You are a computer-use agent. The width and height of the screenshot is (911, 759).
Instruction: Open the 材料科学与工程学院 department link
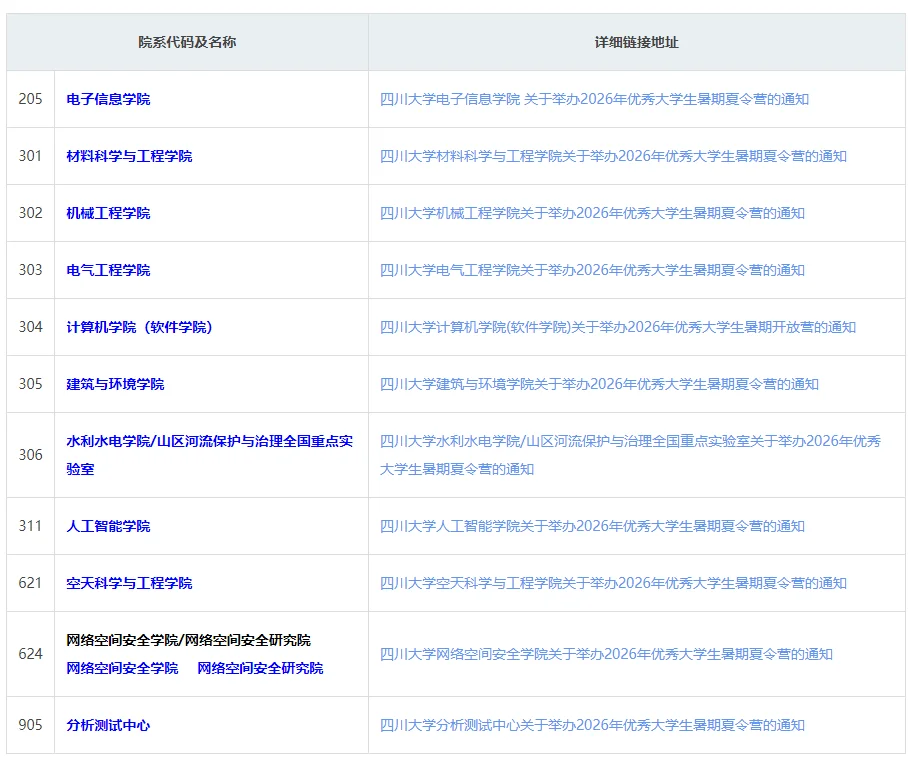coord(129,156)
